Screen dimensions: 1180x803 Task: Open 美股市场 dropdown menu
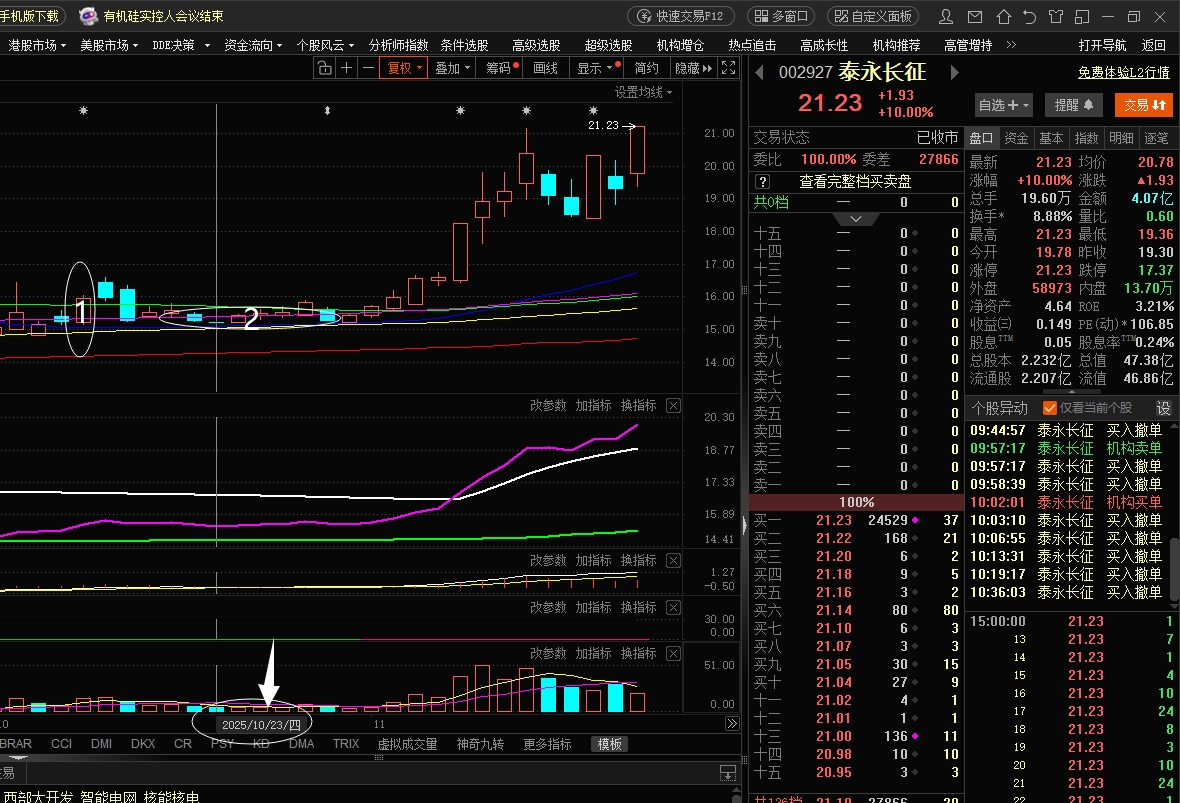[109, 45]
